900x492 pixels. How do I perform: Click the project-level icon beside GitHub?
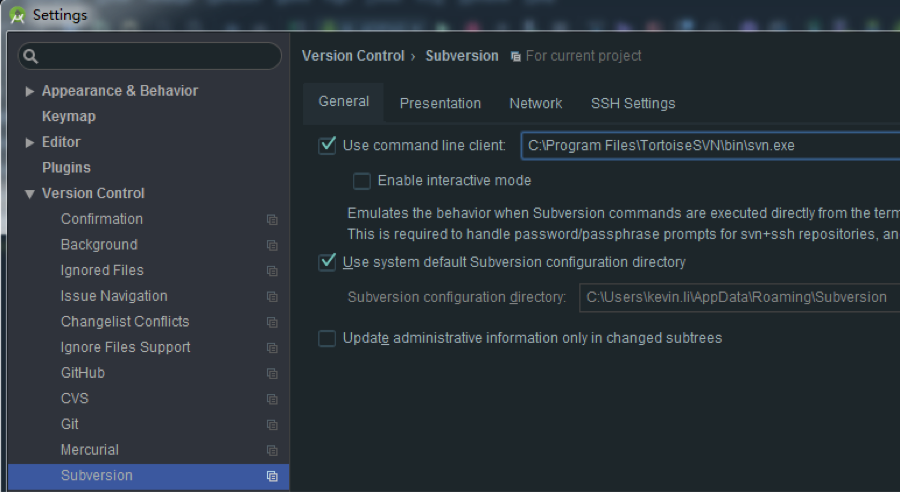tap(272, 374)
